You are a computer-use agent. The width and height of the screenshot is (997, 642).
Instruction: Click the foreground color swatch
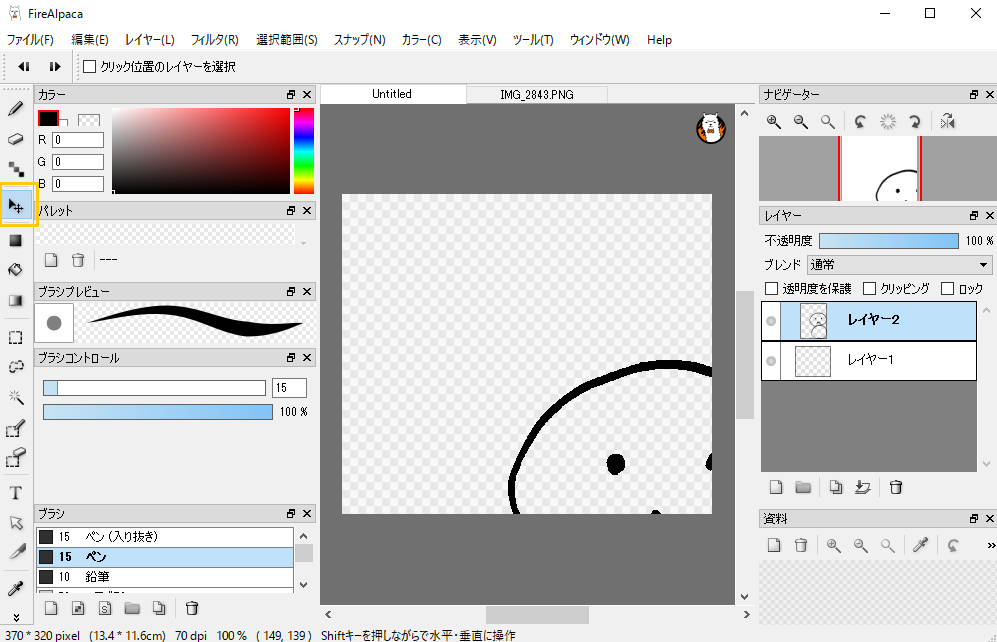pos(49,117)
